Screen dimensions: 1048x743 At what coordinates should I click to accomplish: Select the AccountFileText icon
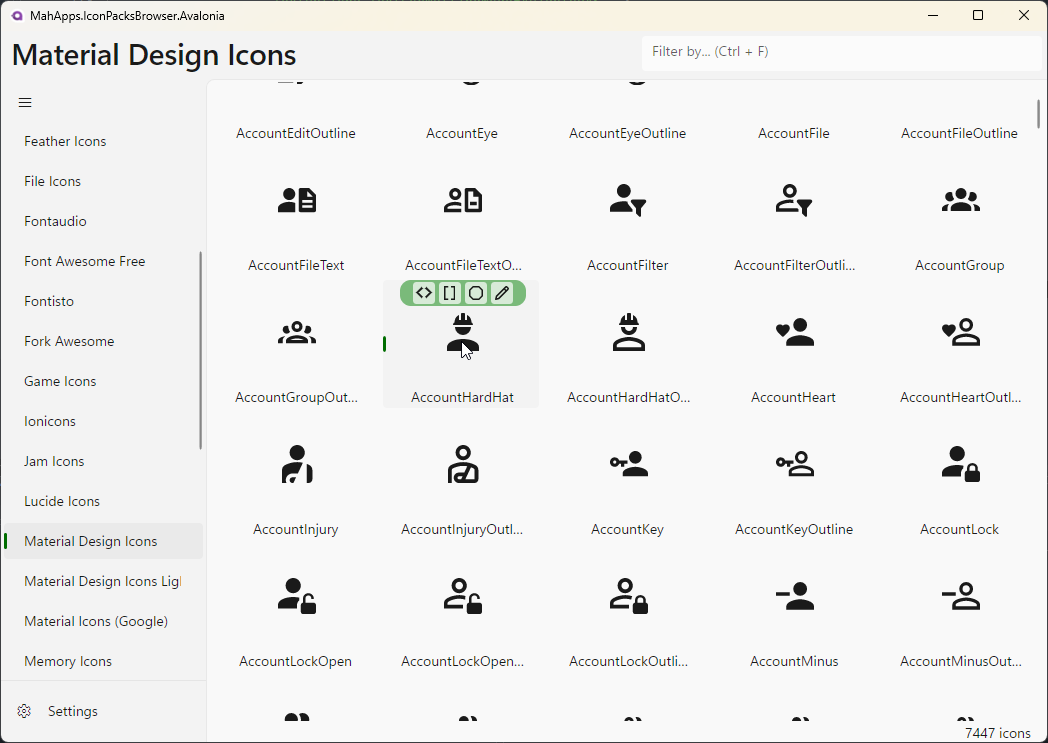tap(297, 200)
